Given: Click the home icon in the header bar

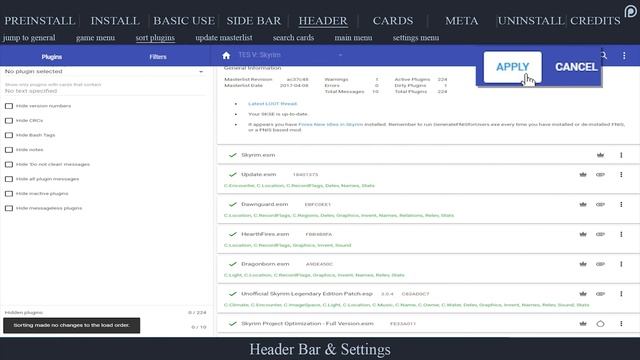Looking at the screenshot, I should coord(226,56).
